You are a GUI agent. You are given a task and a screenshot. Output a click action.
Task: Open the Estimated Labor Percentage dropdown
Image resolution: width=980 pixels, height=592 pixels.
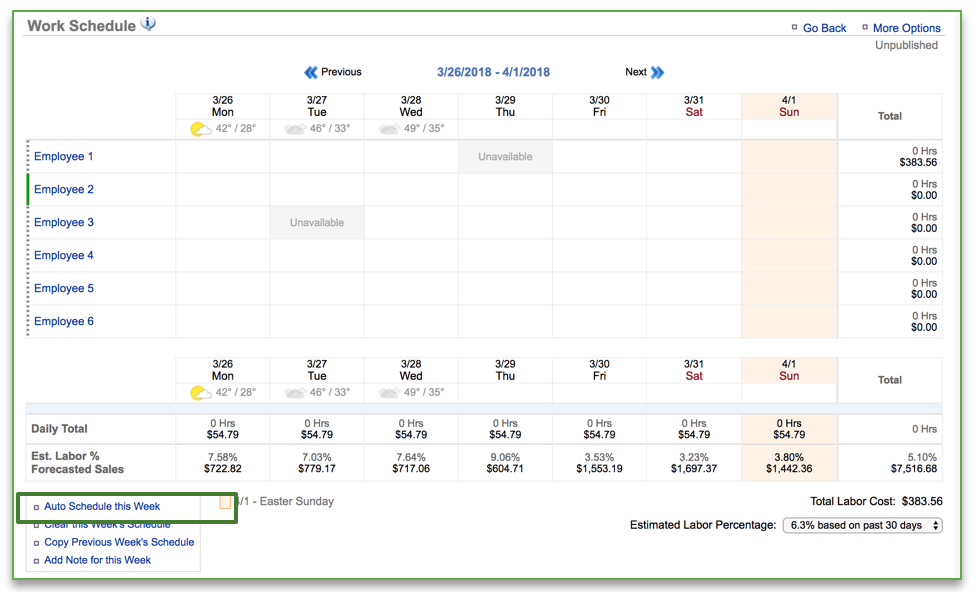pos(862,525)
